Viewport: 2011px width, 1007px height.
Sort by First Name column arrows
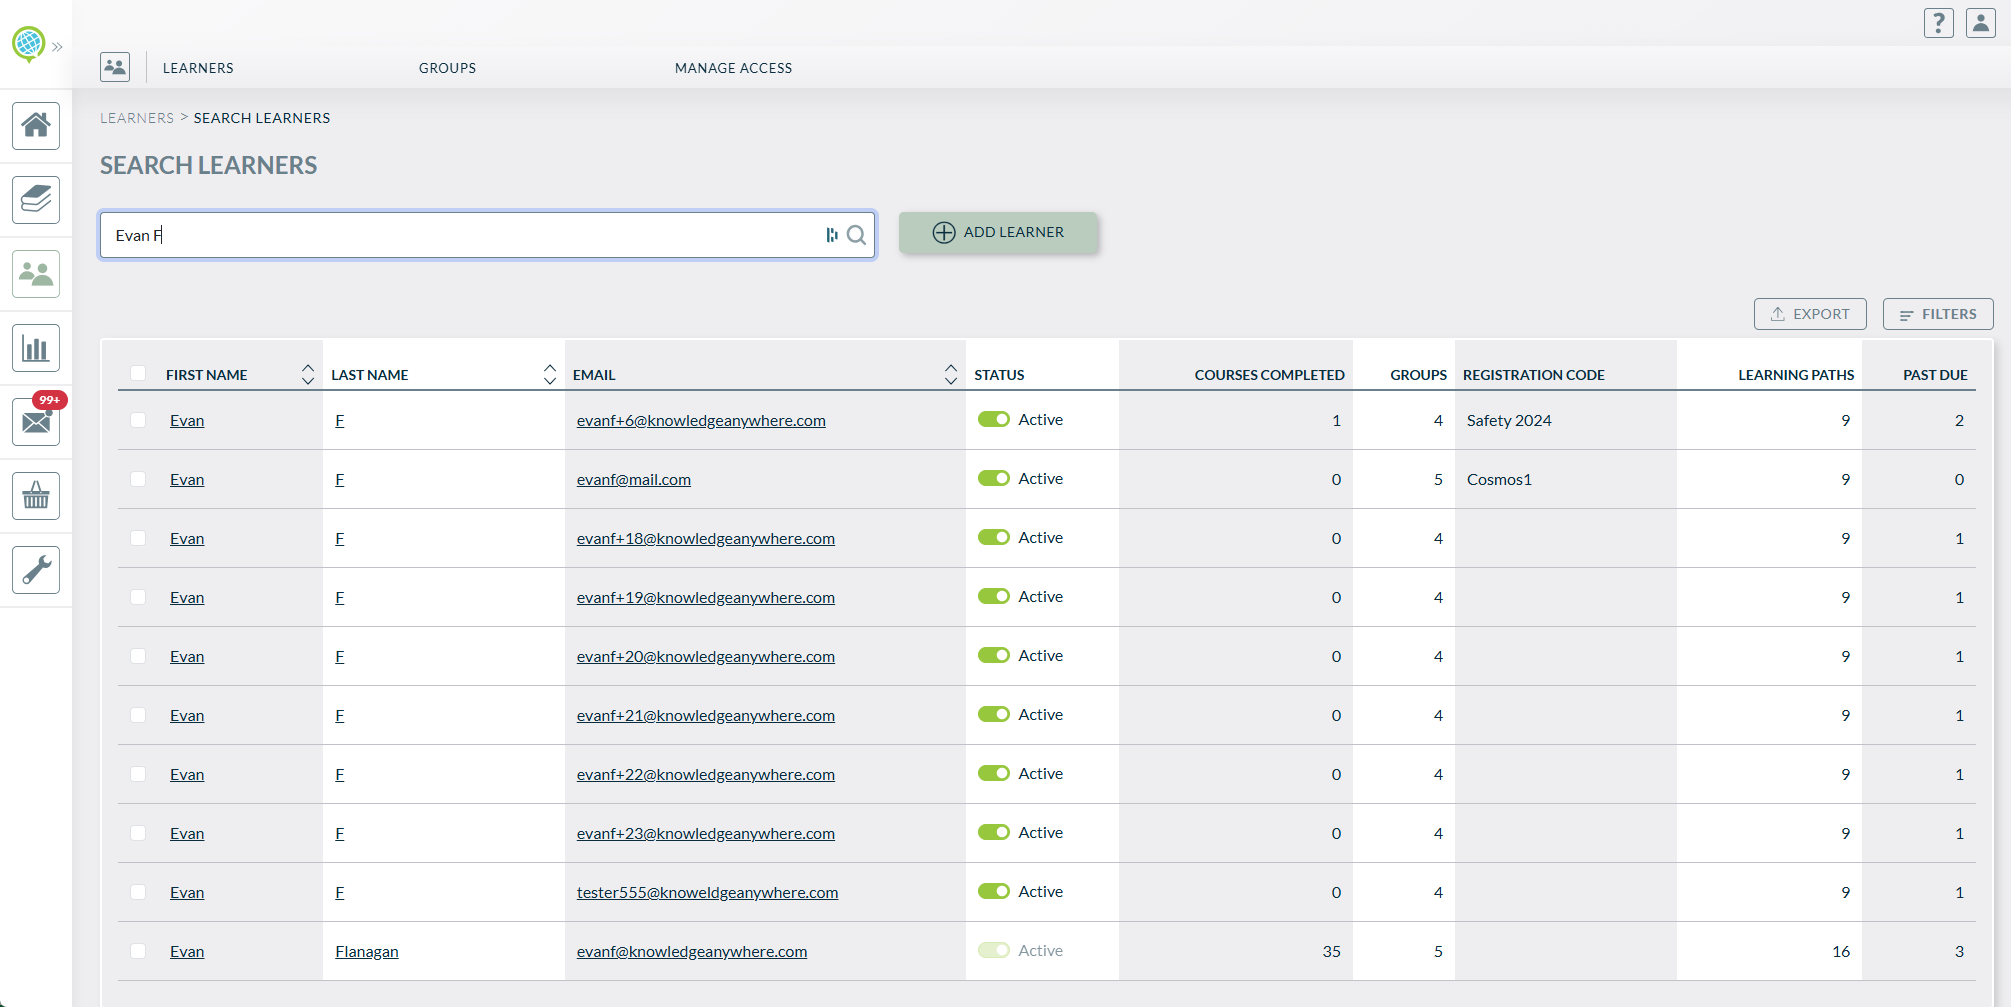(x=308, y=374)
